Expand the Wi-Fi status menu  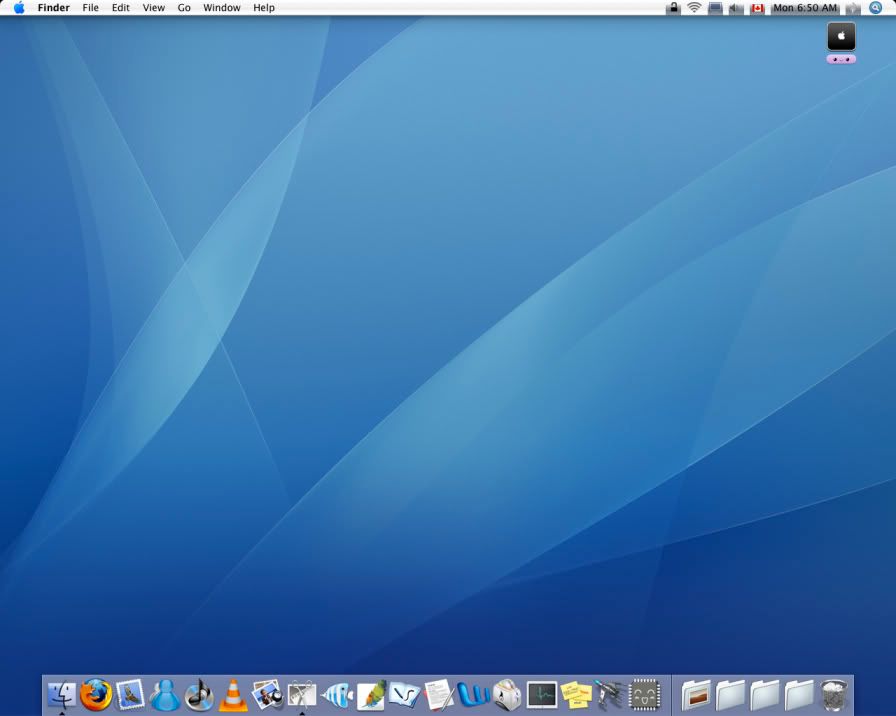coord(694,8)
